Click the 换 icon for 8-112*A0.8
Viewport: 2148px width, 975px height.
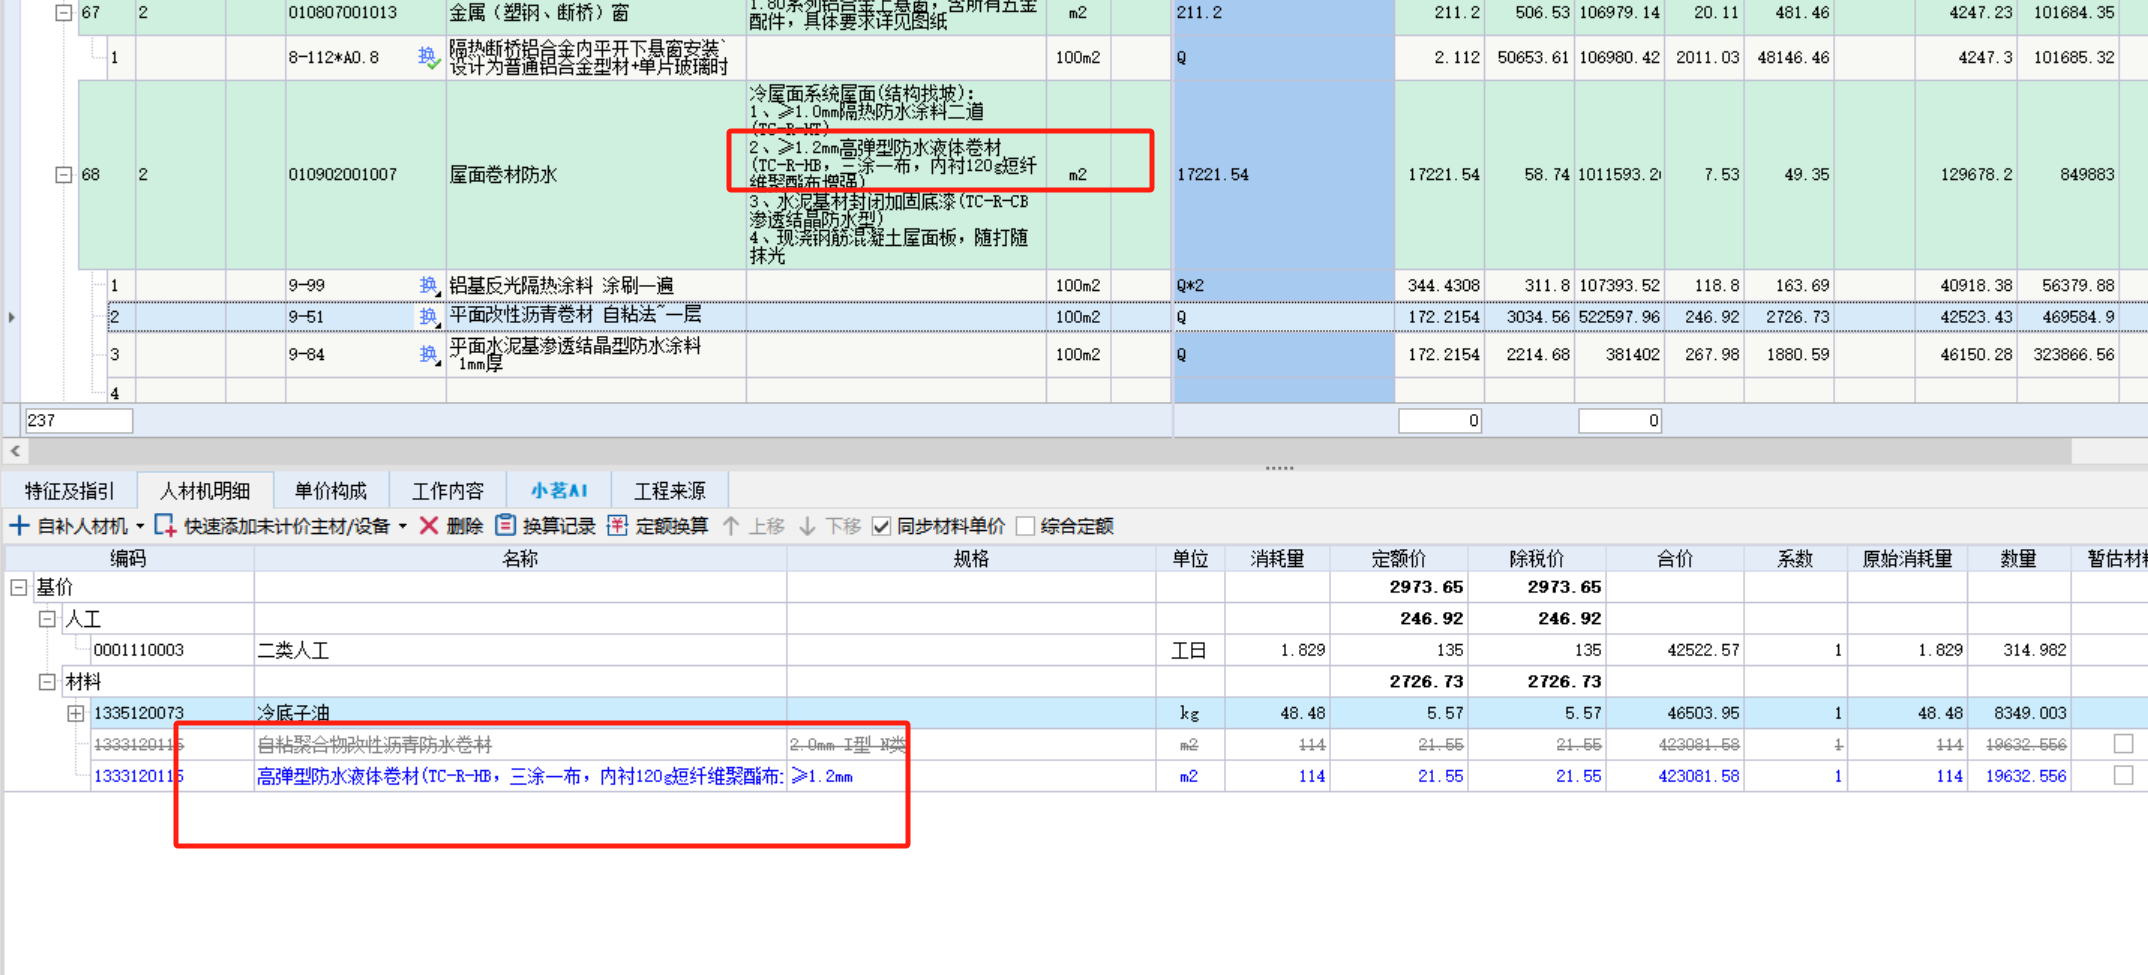click(429, 58)
